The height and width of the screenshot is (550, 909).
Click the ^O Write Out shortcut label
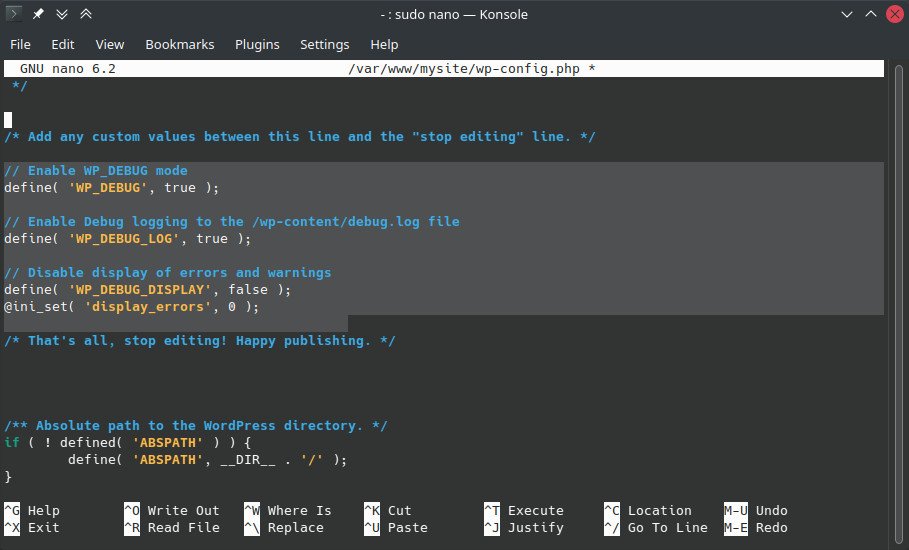click(x=172, y=511)
